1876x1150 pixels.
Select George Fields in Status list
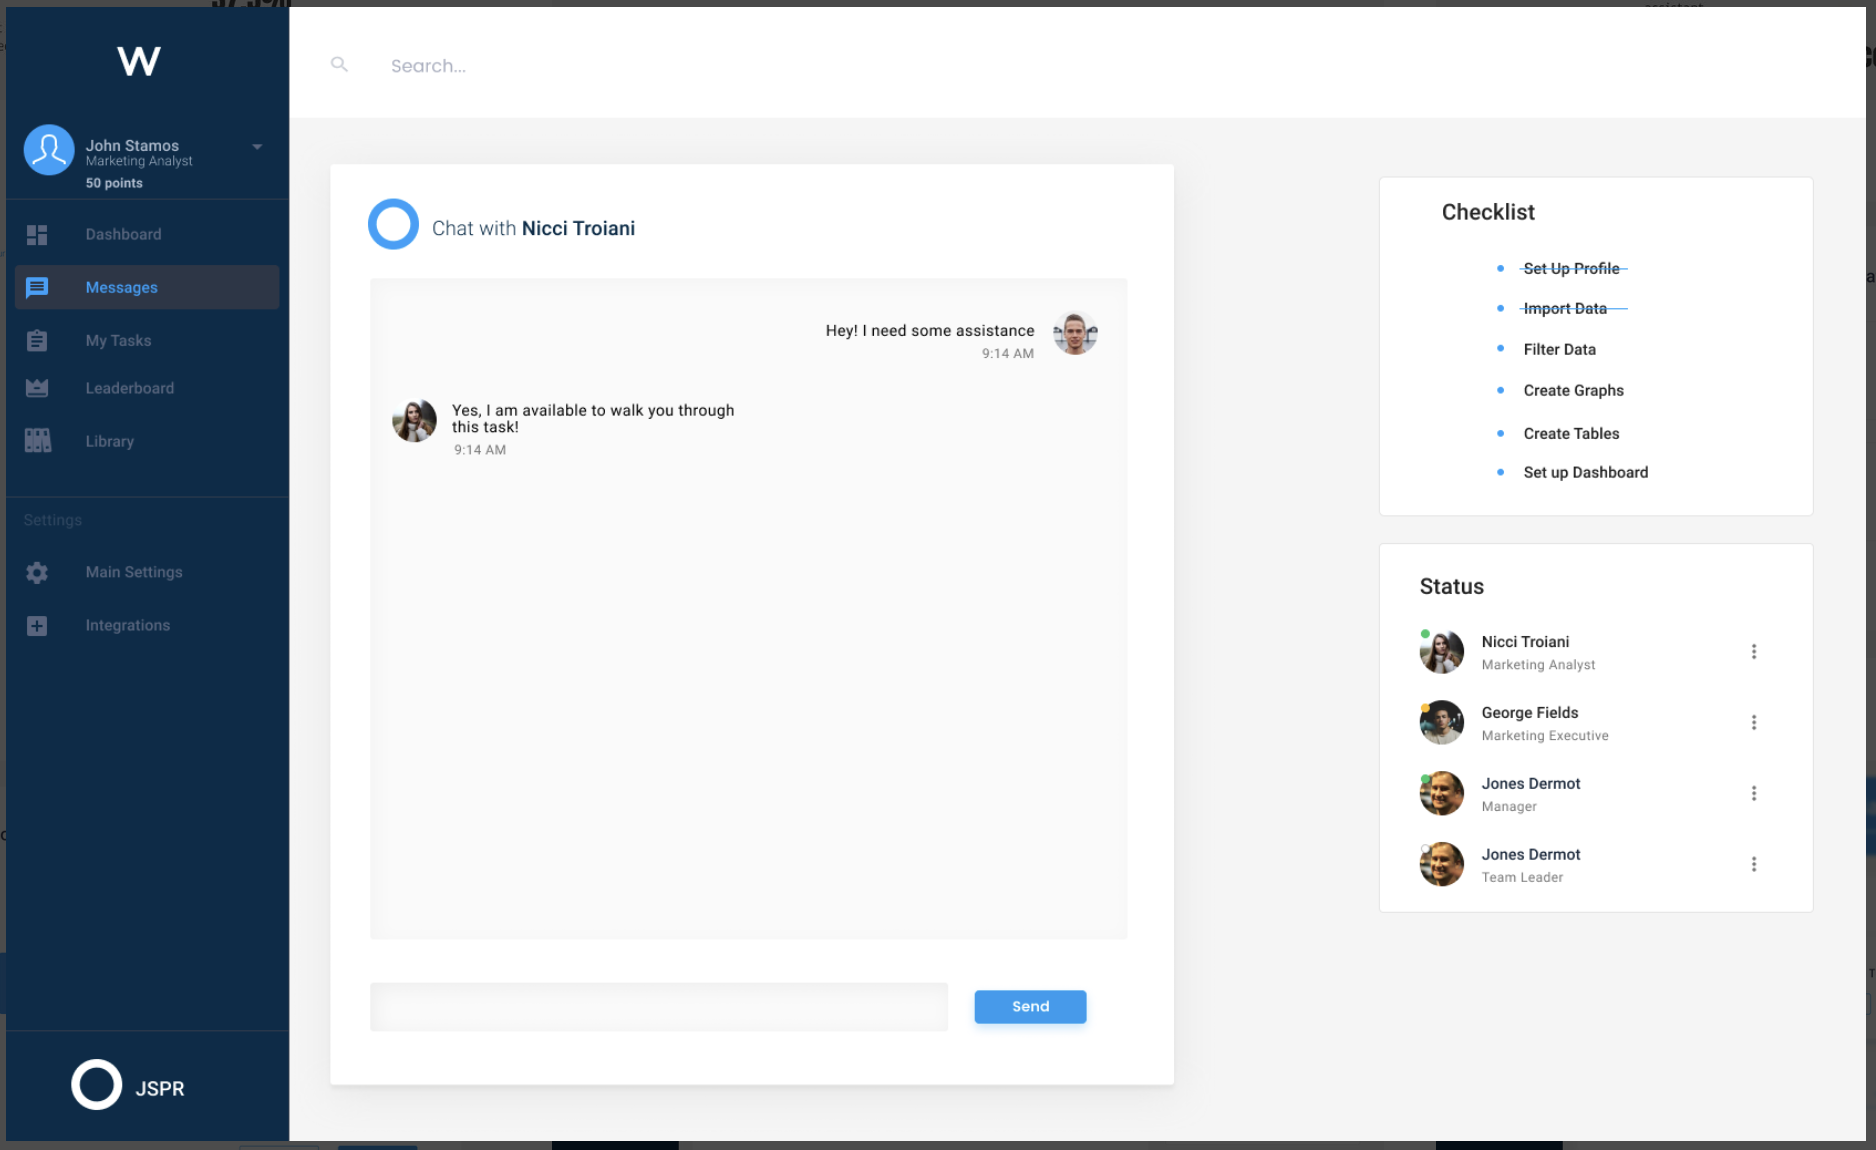[1530, 713]
